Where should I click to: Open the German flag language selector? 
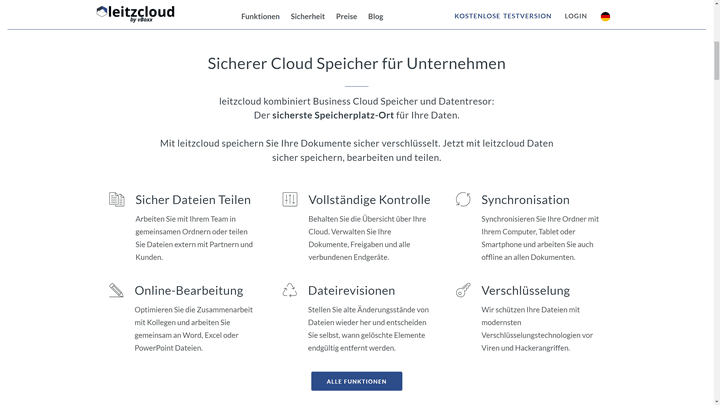(605, 17)
